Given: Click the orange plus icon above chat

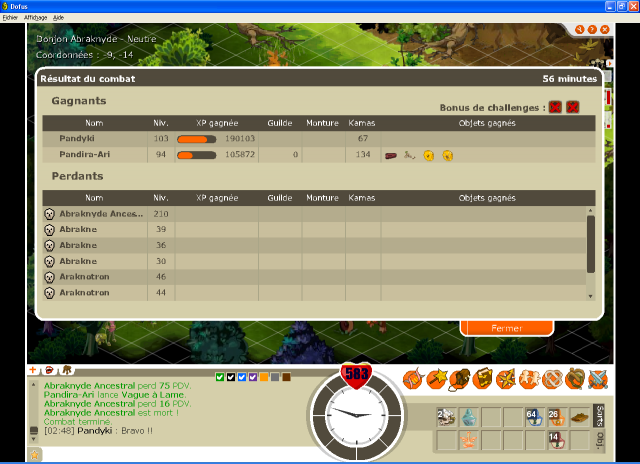Looking at the screenshot, I should pos(33,370).
